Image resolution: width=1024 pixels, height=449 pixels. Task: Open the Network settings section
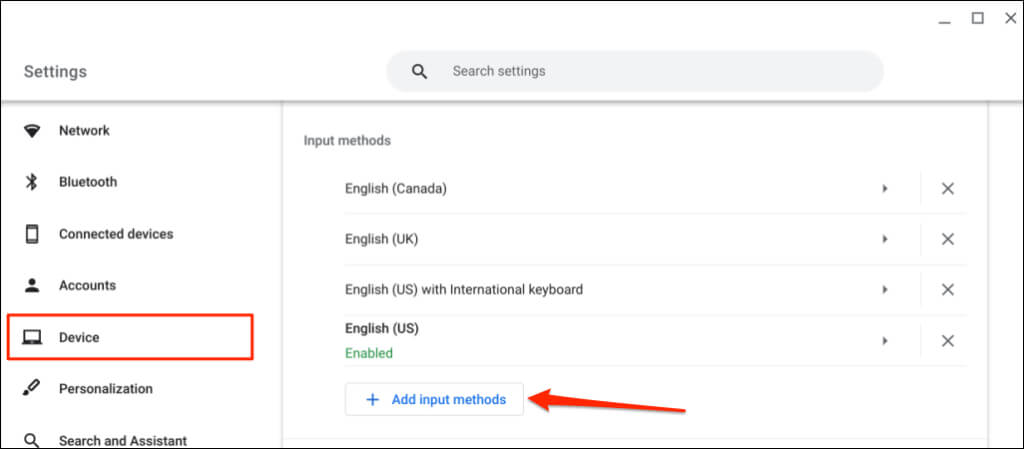[84, 131]
